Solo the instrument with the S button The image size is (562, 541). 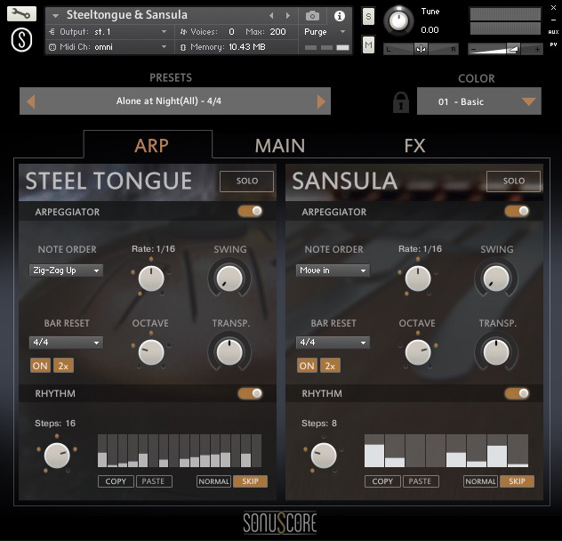[368, 16]
